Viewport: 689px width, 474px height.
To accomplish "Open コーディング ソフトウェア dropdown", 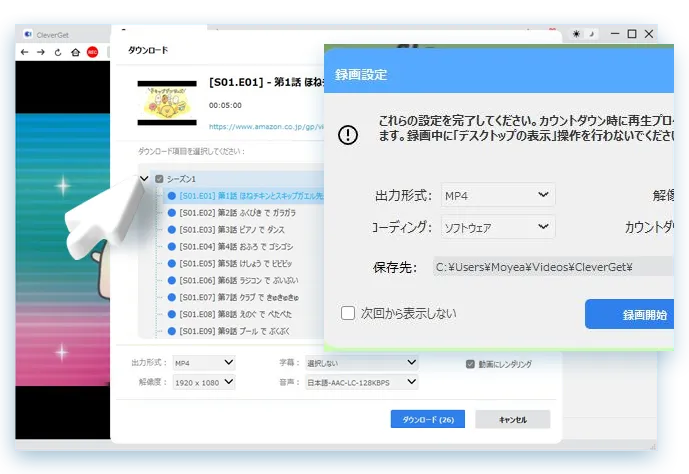I will pyautogui.click(x=498, y=227).
